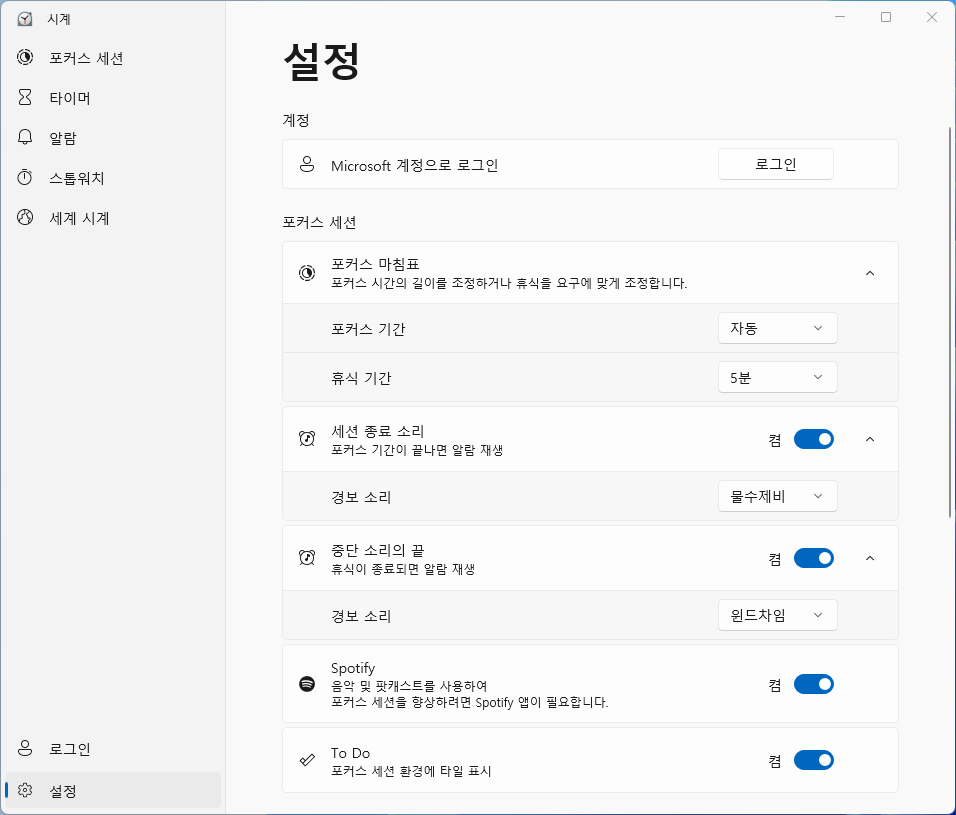Image resolution: width=956 pixels, height=815 pixels.
Task: Click the vertical scrollbar on the right
Action: coord(950,322)
